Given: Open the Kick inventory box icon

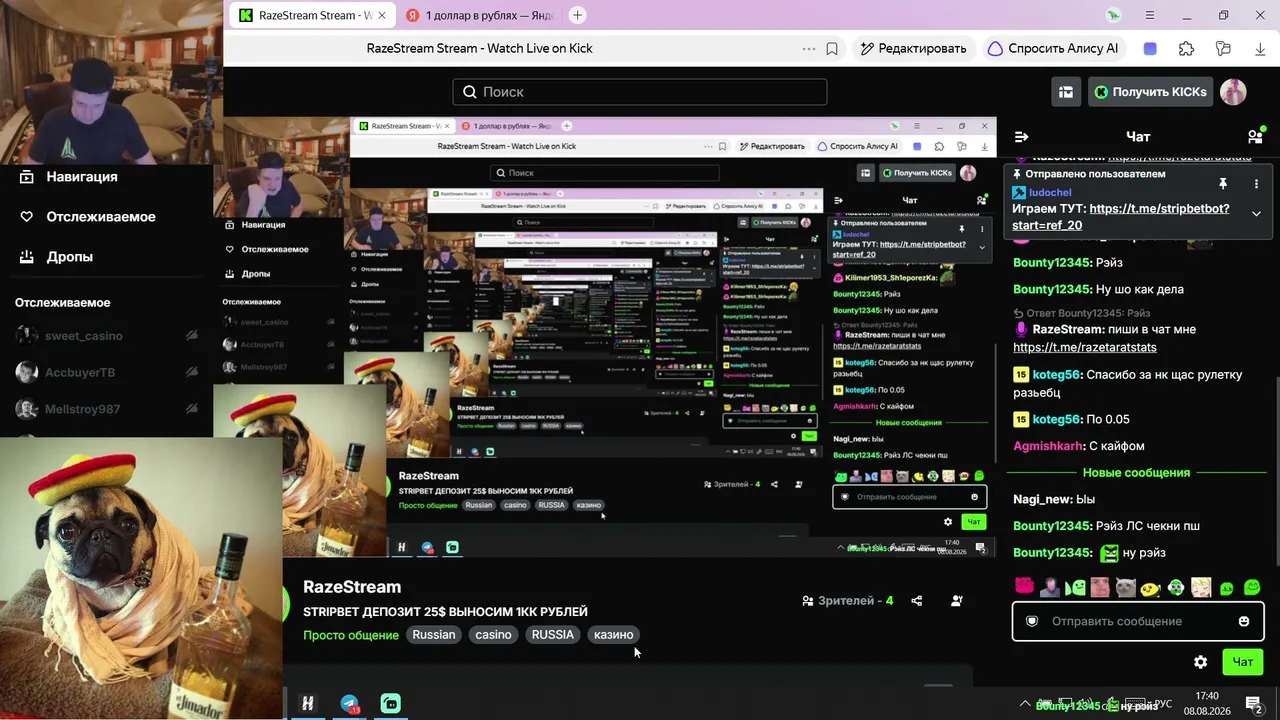Looking at the screenshot, I should pos(1066,92).
